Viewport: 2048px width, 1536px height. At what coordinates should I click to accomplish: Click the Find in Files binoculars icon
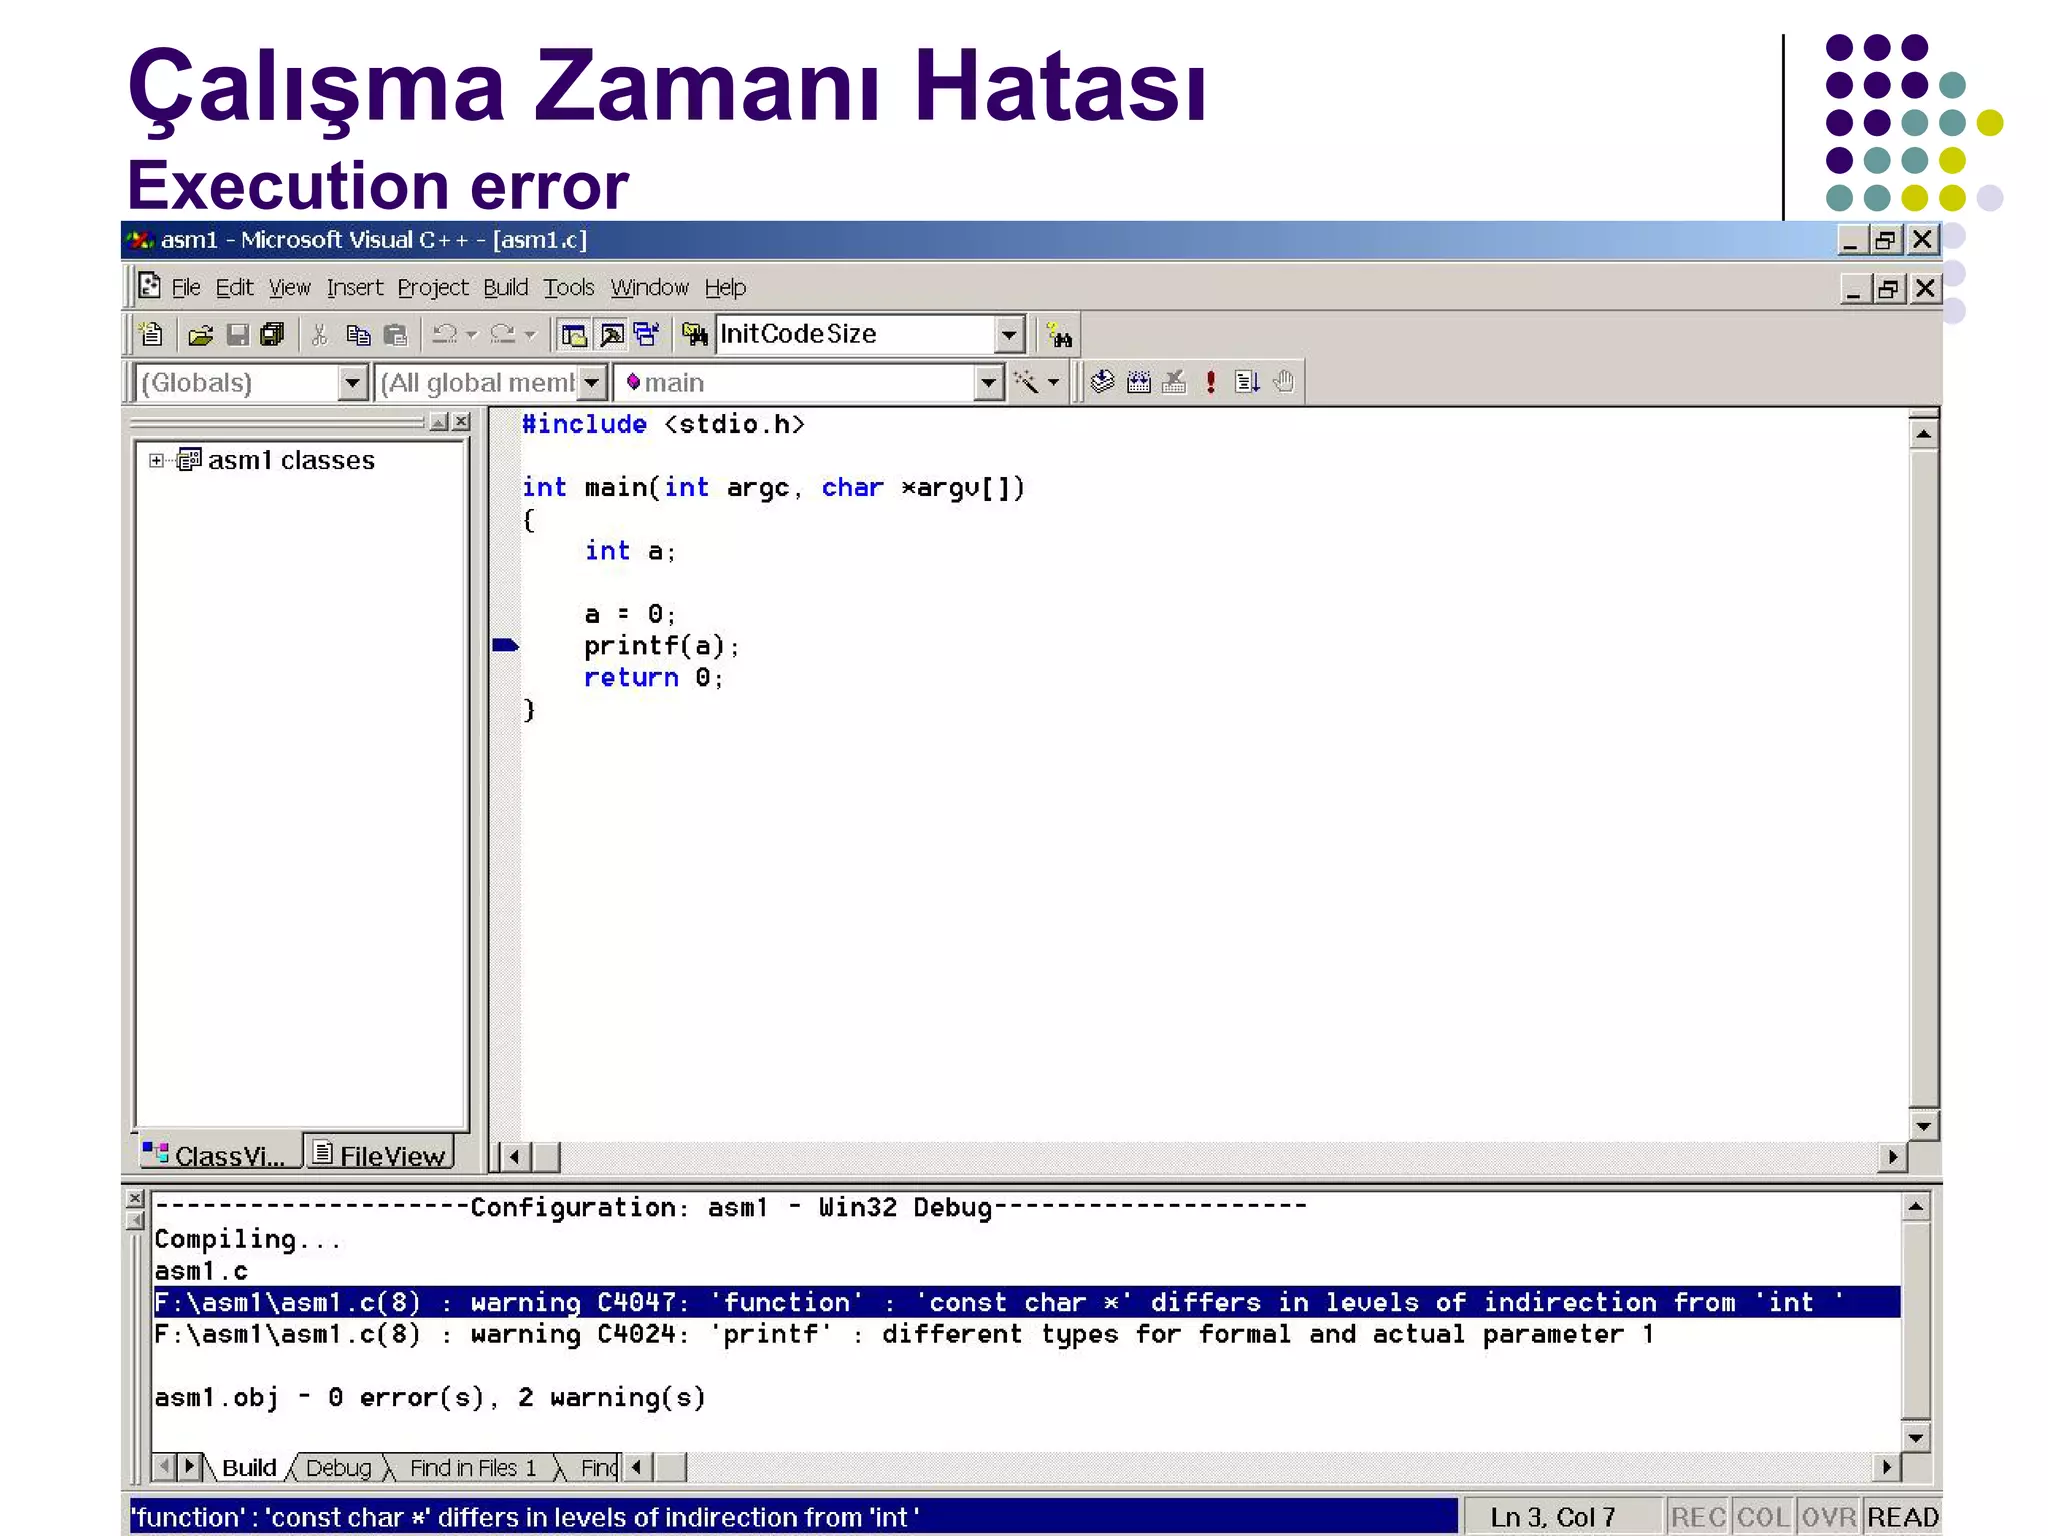pyautogui.click(x=695, y=335)
